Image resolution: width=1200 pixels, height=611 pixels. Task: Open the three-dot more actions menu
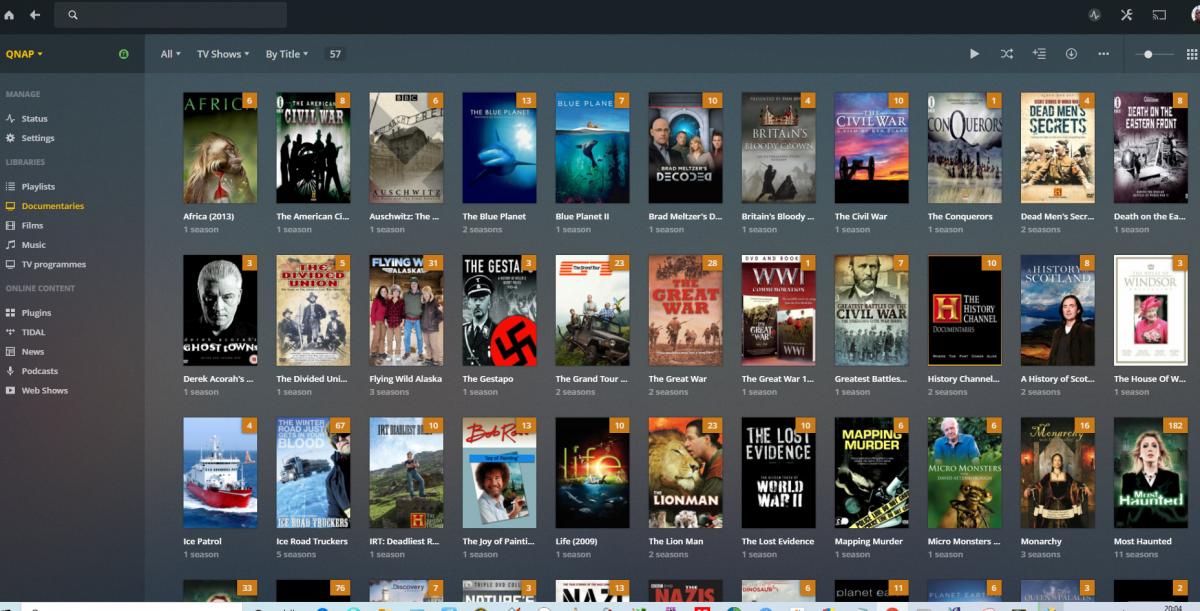coord(1104,54)
